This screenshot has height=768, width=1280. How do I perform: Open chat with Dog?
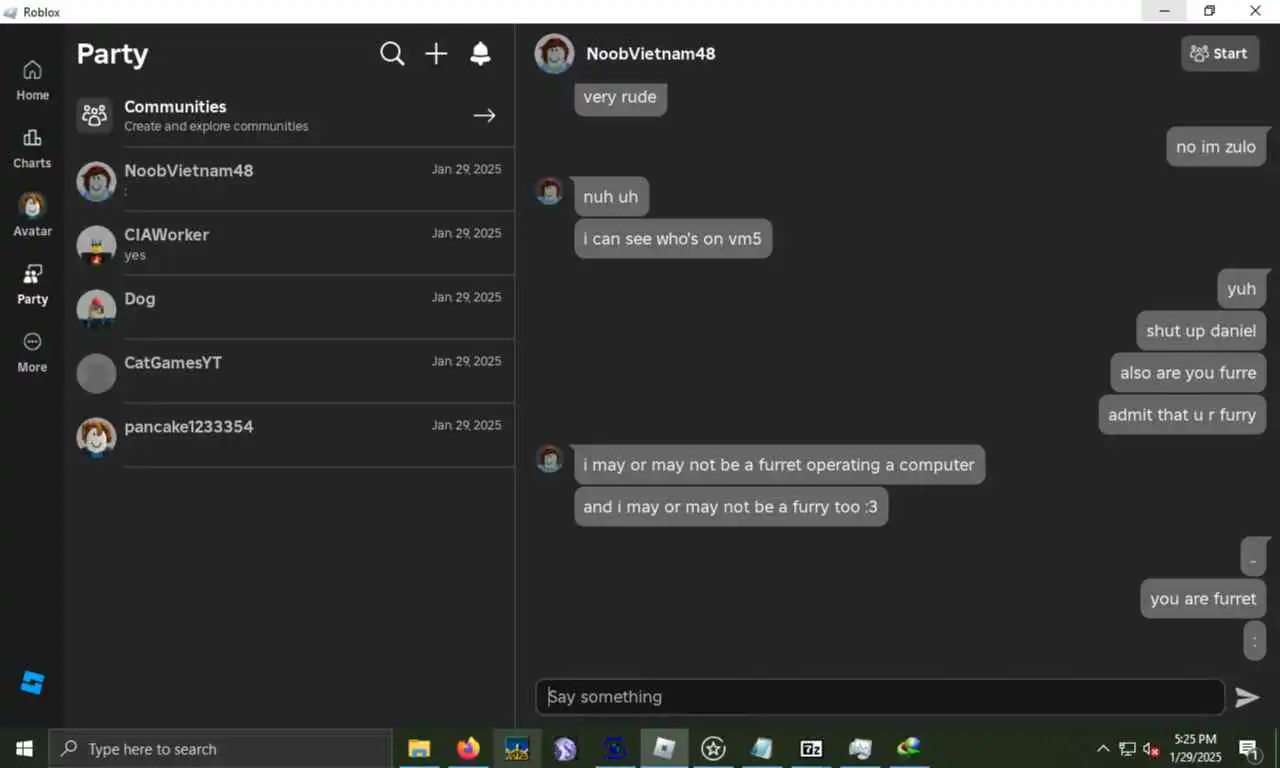295,308
